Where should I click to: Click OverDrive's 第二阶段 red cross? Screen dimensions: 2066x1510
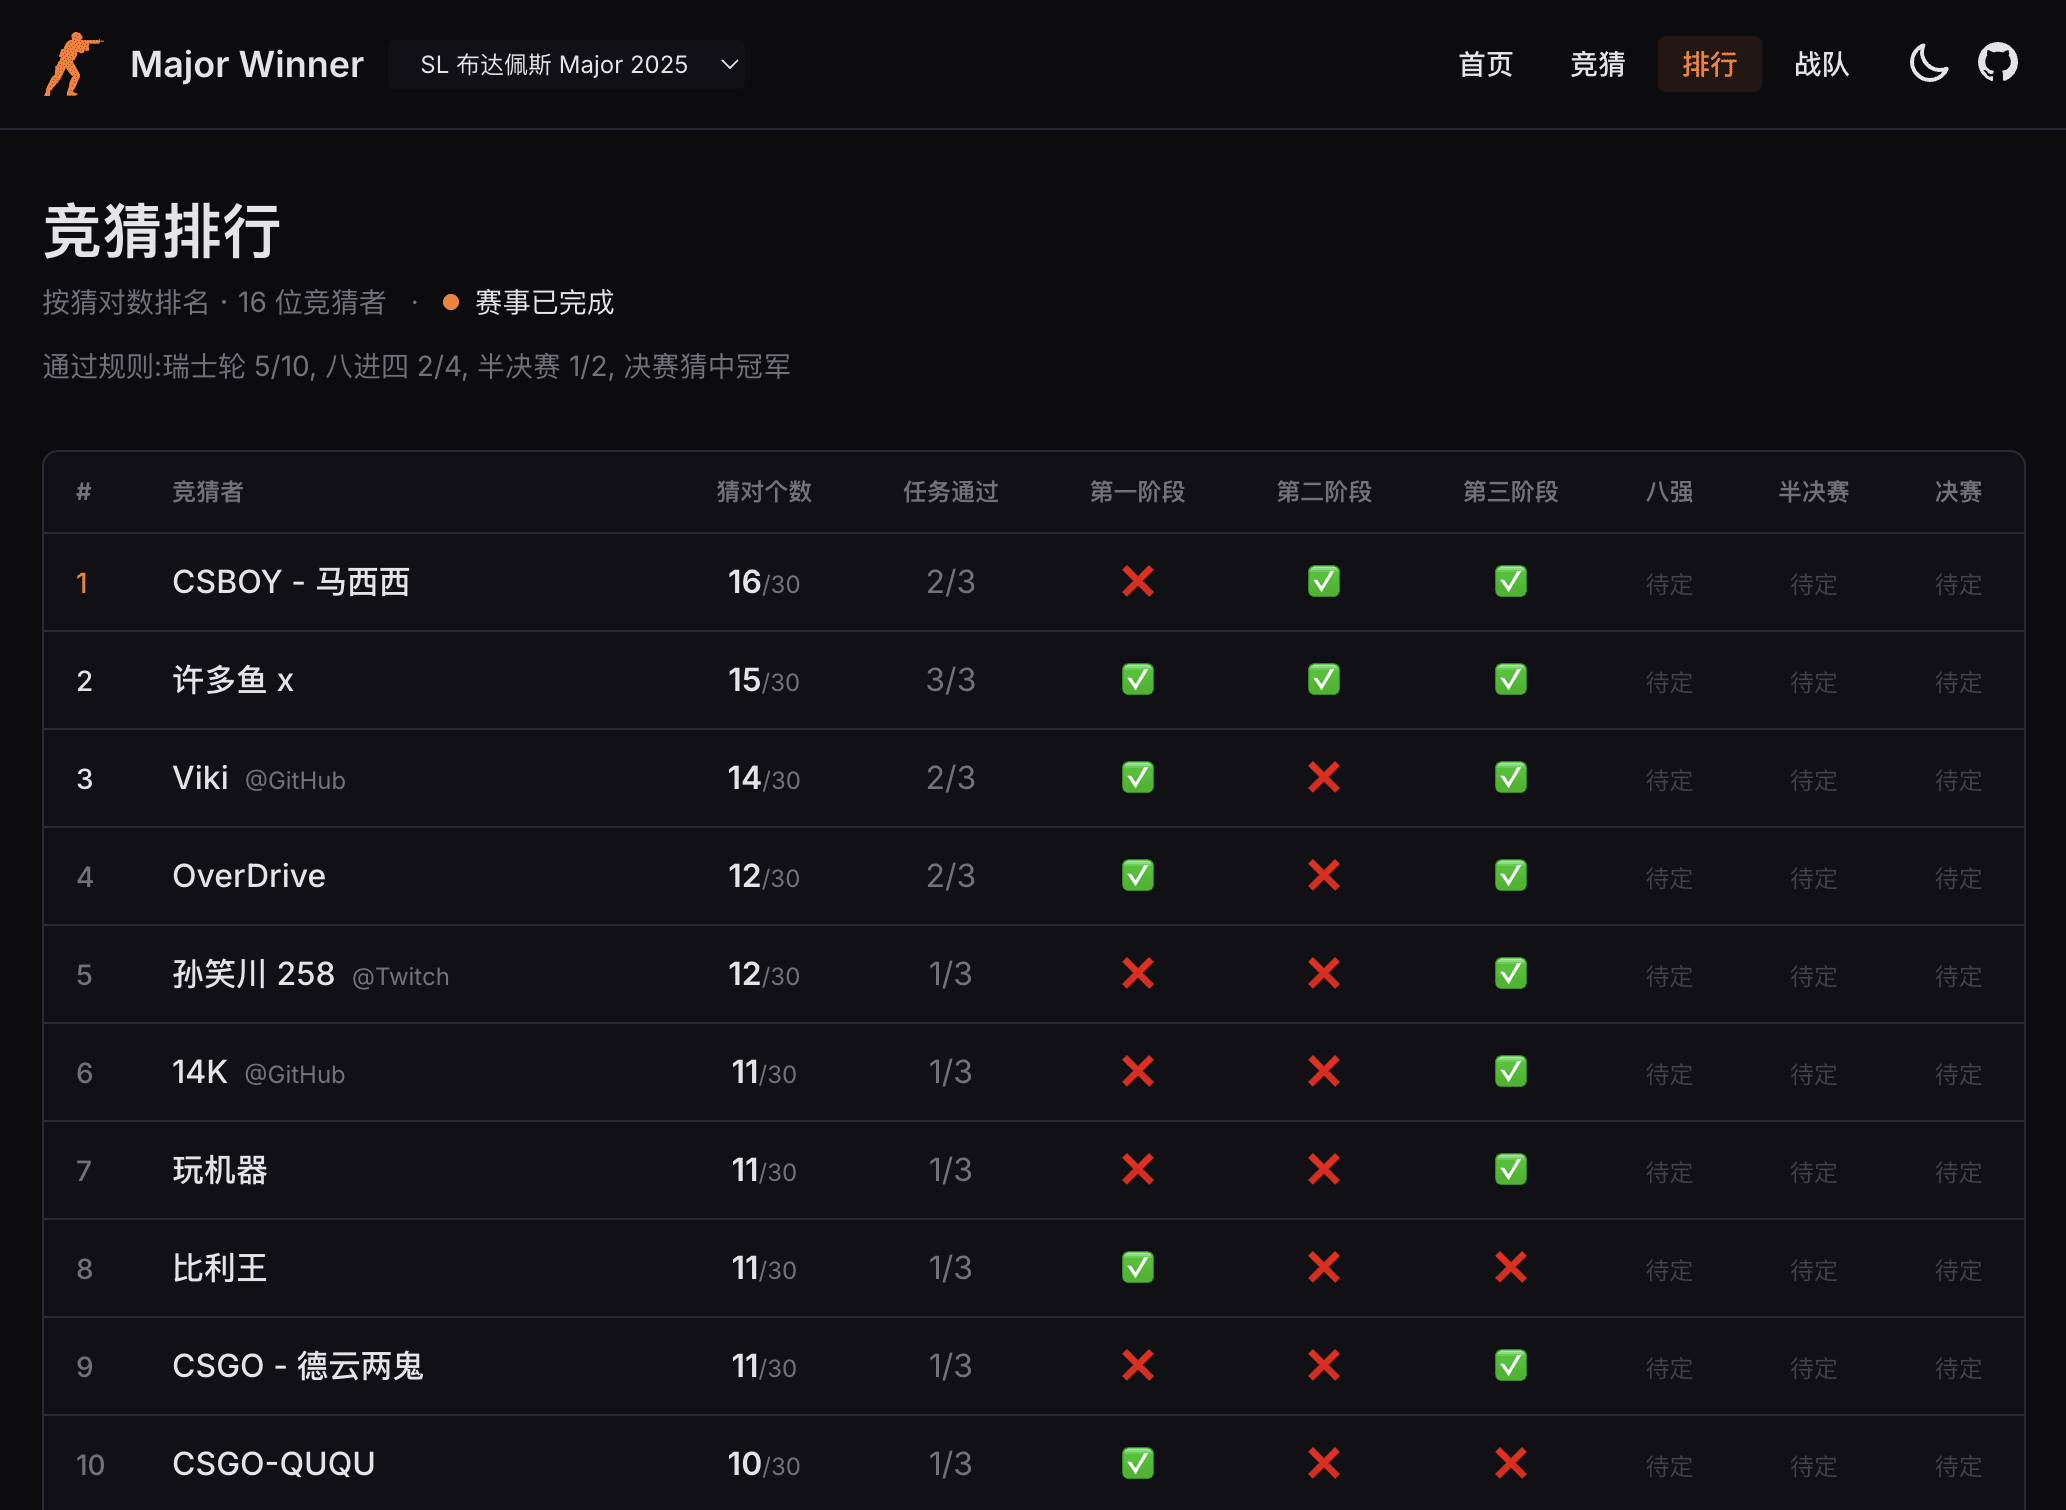(1323, 875)
